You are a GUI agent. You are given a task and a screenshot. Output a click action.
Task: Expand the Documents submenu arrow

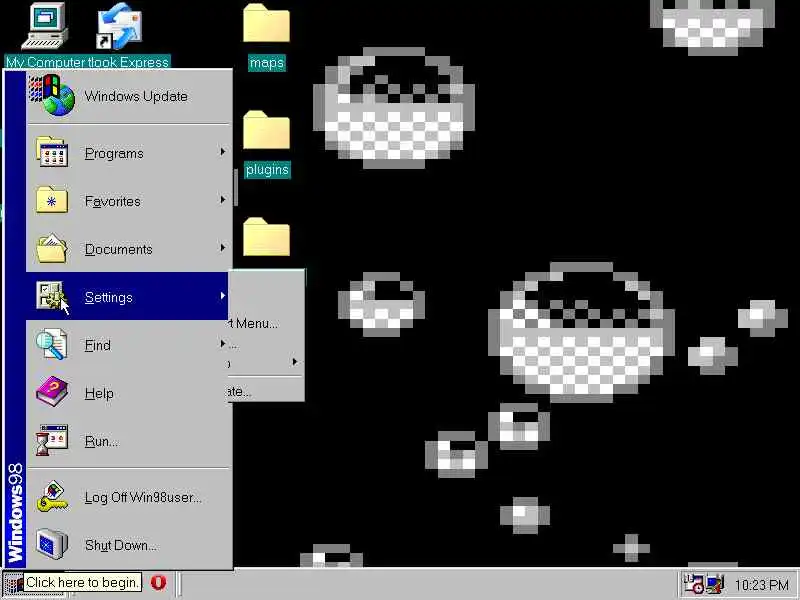click(x=222, y=248)
